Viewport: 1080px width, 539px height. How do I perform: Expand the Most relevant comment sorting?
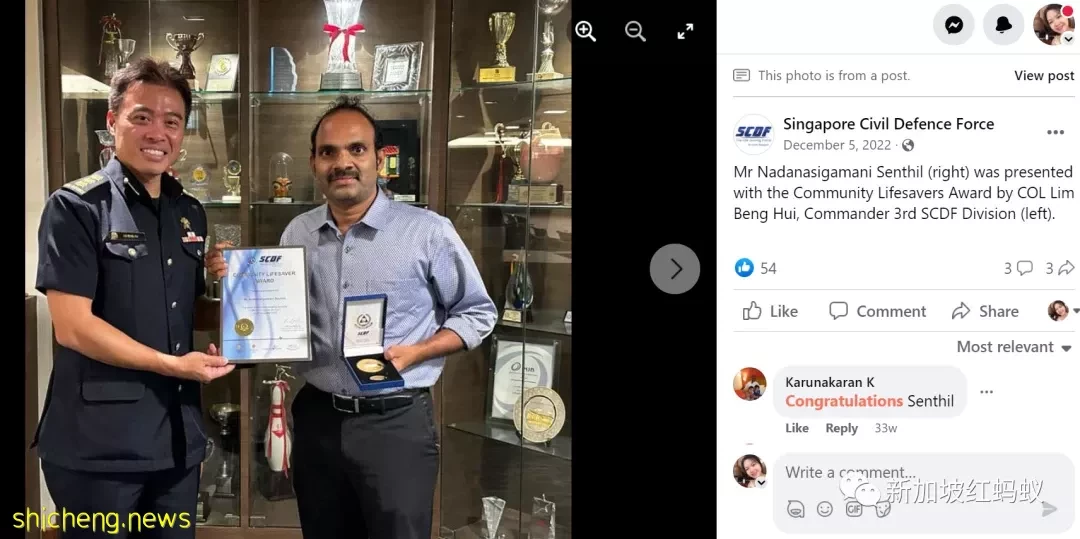[1014, 347]
